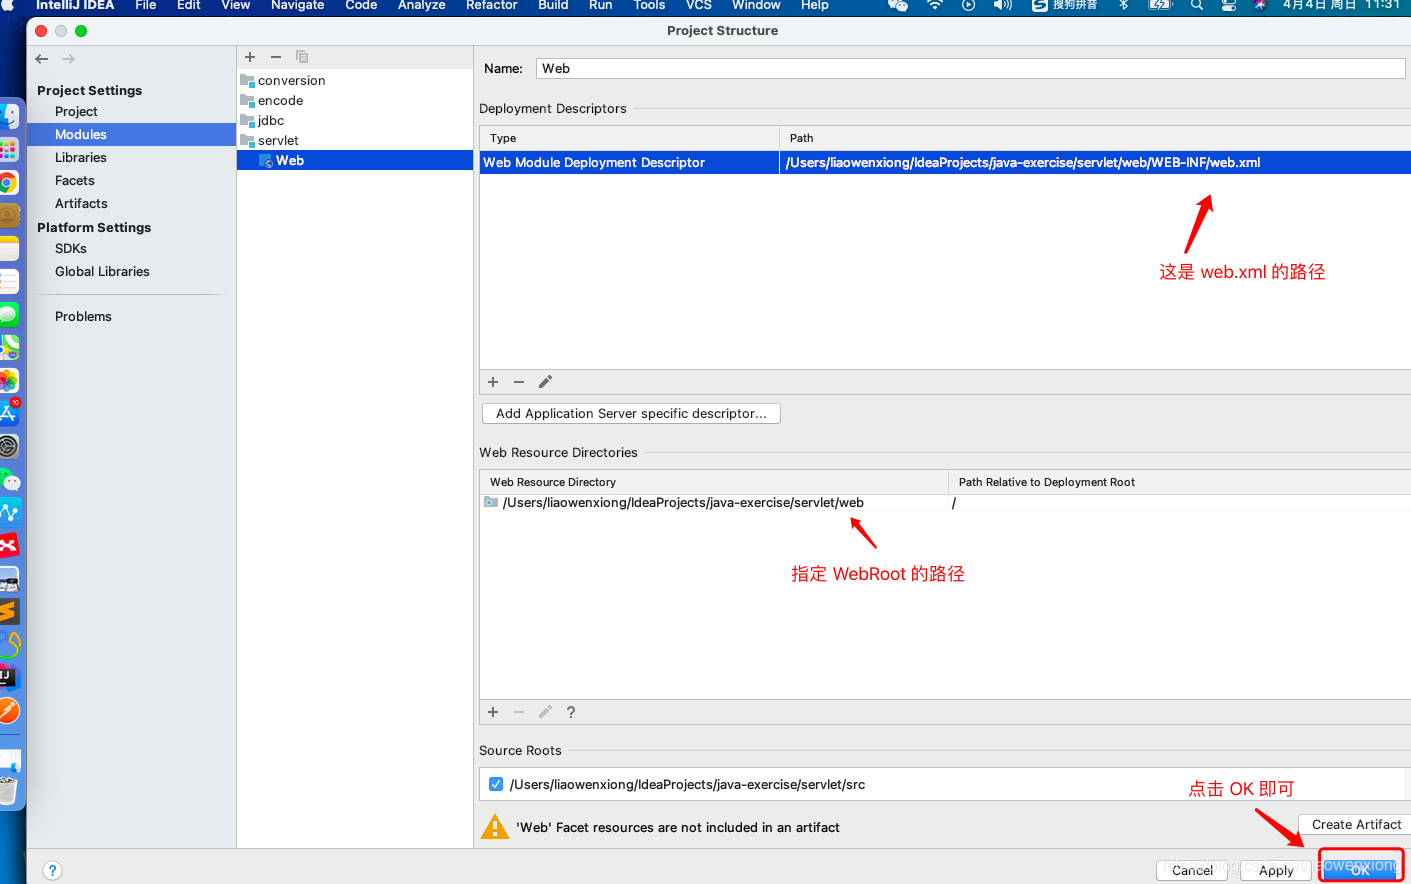The height and width of the screenshot is (884, 1411).
Task: Click the forward navigation arrow
Action: (x=68, y=59)
